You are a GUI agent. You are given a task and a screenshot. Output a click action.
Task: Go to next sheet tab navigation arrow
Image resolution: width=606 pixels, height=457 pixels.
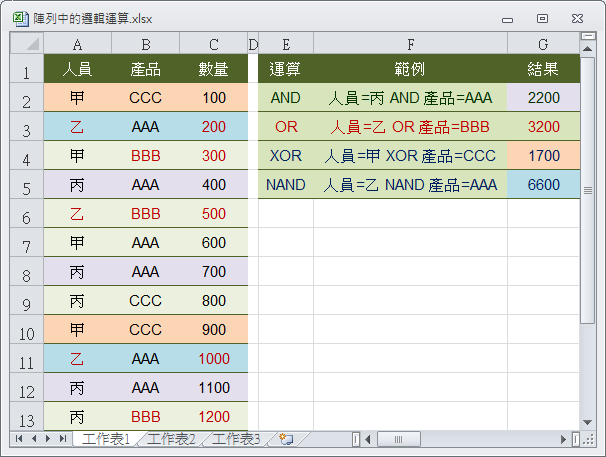pos(48,438)
